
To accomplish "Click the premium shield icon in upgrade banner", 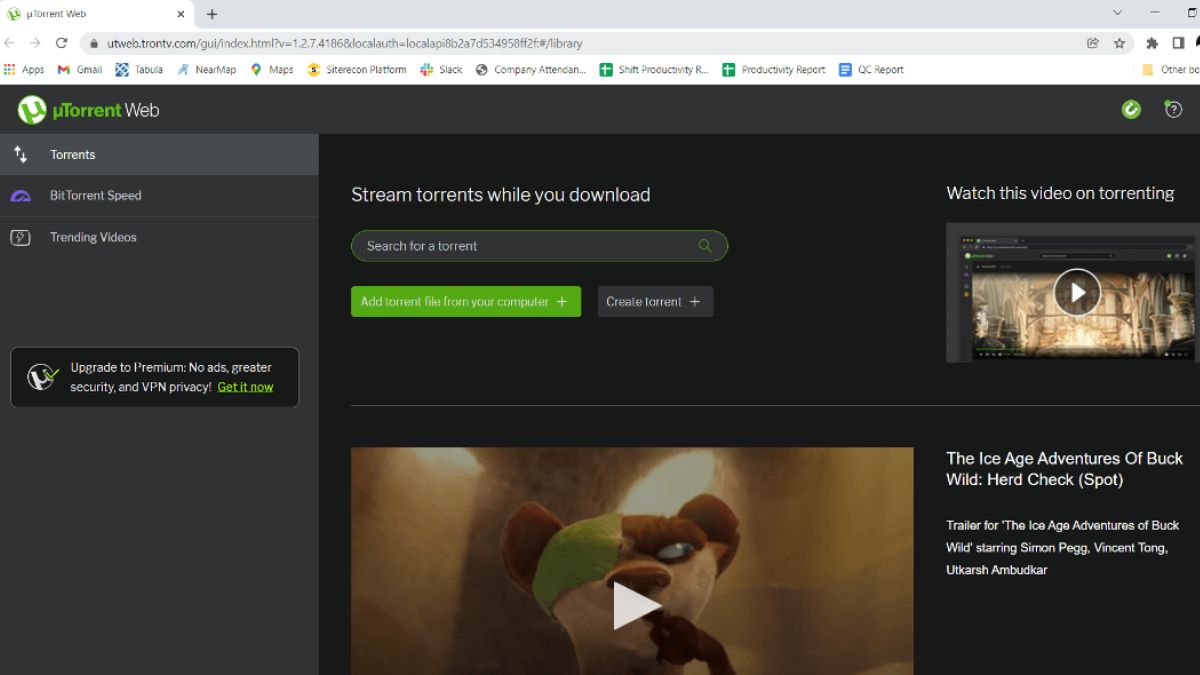I will (x=40, y=376).
